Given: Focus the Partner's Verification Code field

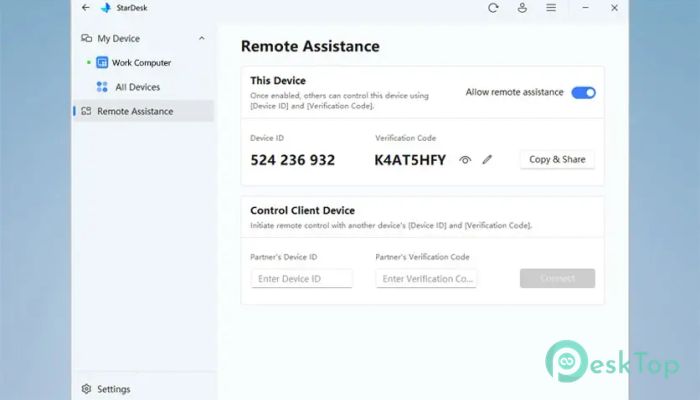Looking at the screenshot, I should (426, 279).
